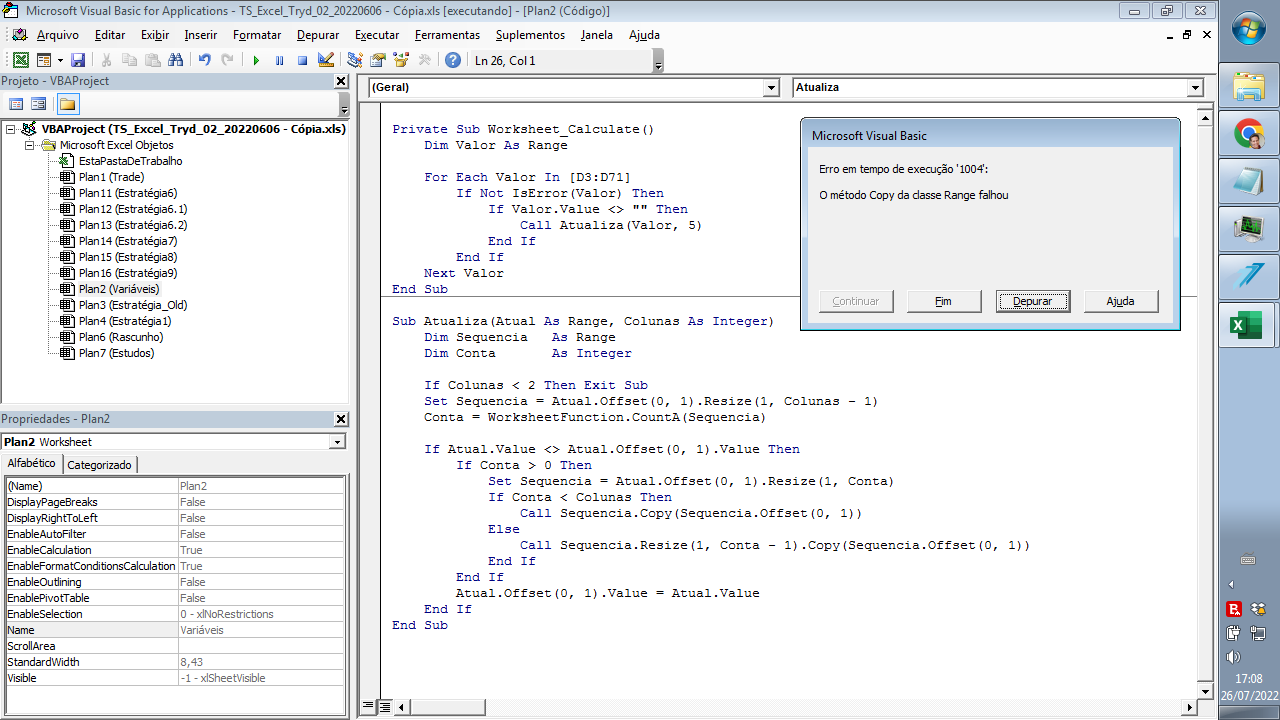The height and width of the screenshot is (720, 1280).
Task: Open Chrome from the Windows taskbar
Action: tap(1247, 134)
